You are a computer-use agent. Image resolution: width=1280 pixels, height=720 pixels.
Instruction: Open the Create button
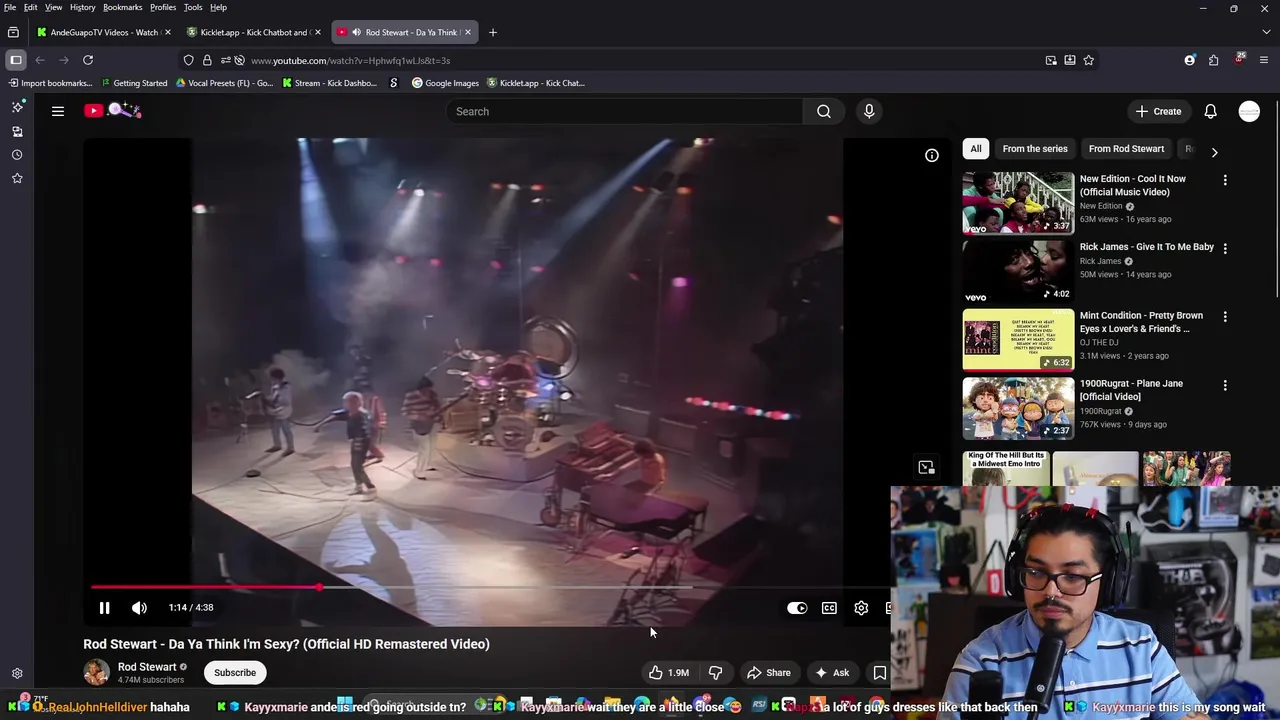pos(1158,112)
